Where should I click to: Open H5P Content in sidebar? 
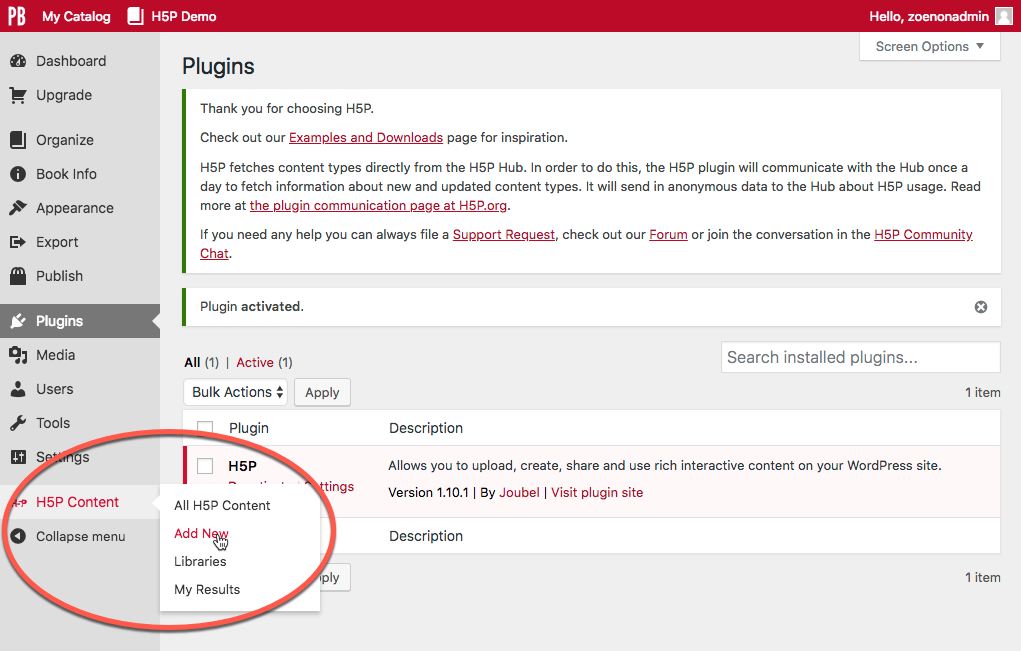[x=77, y=503]
